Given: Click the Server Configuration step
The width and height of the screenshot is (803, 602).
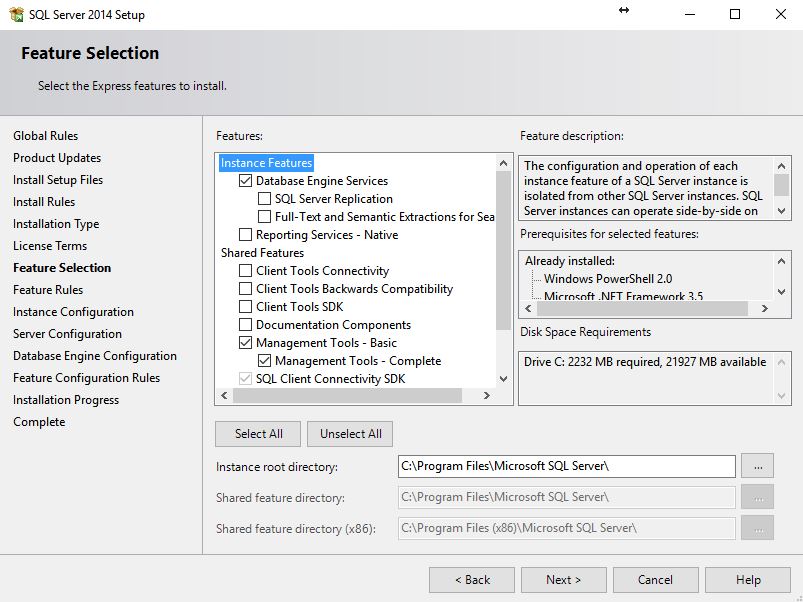Looking at the screenshot, I should [x=68, y=334].
